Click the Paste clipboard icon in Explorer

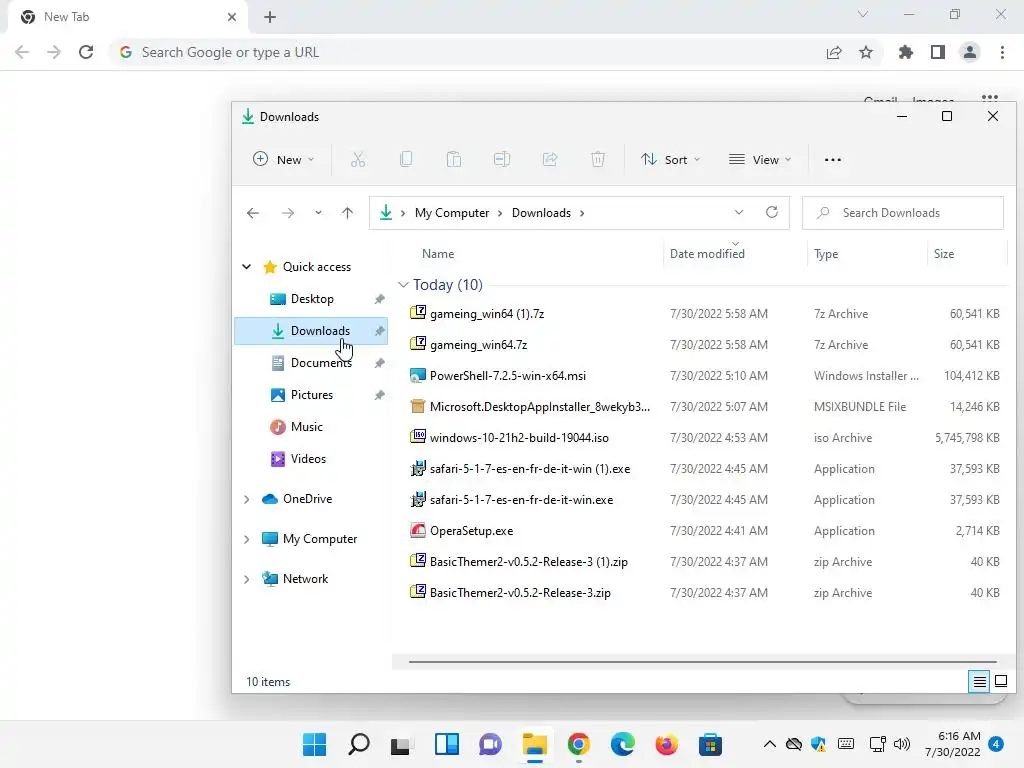click(454, 159)
